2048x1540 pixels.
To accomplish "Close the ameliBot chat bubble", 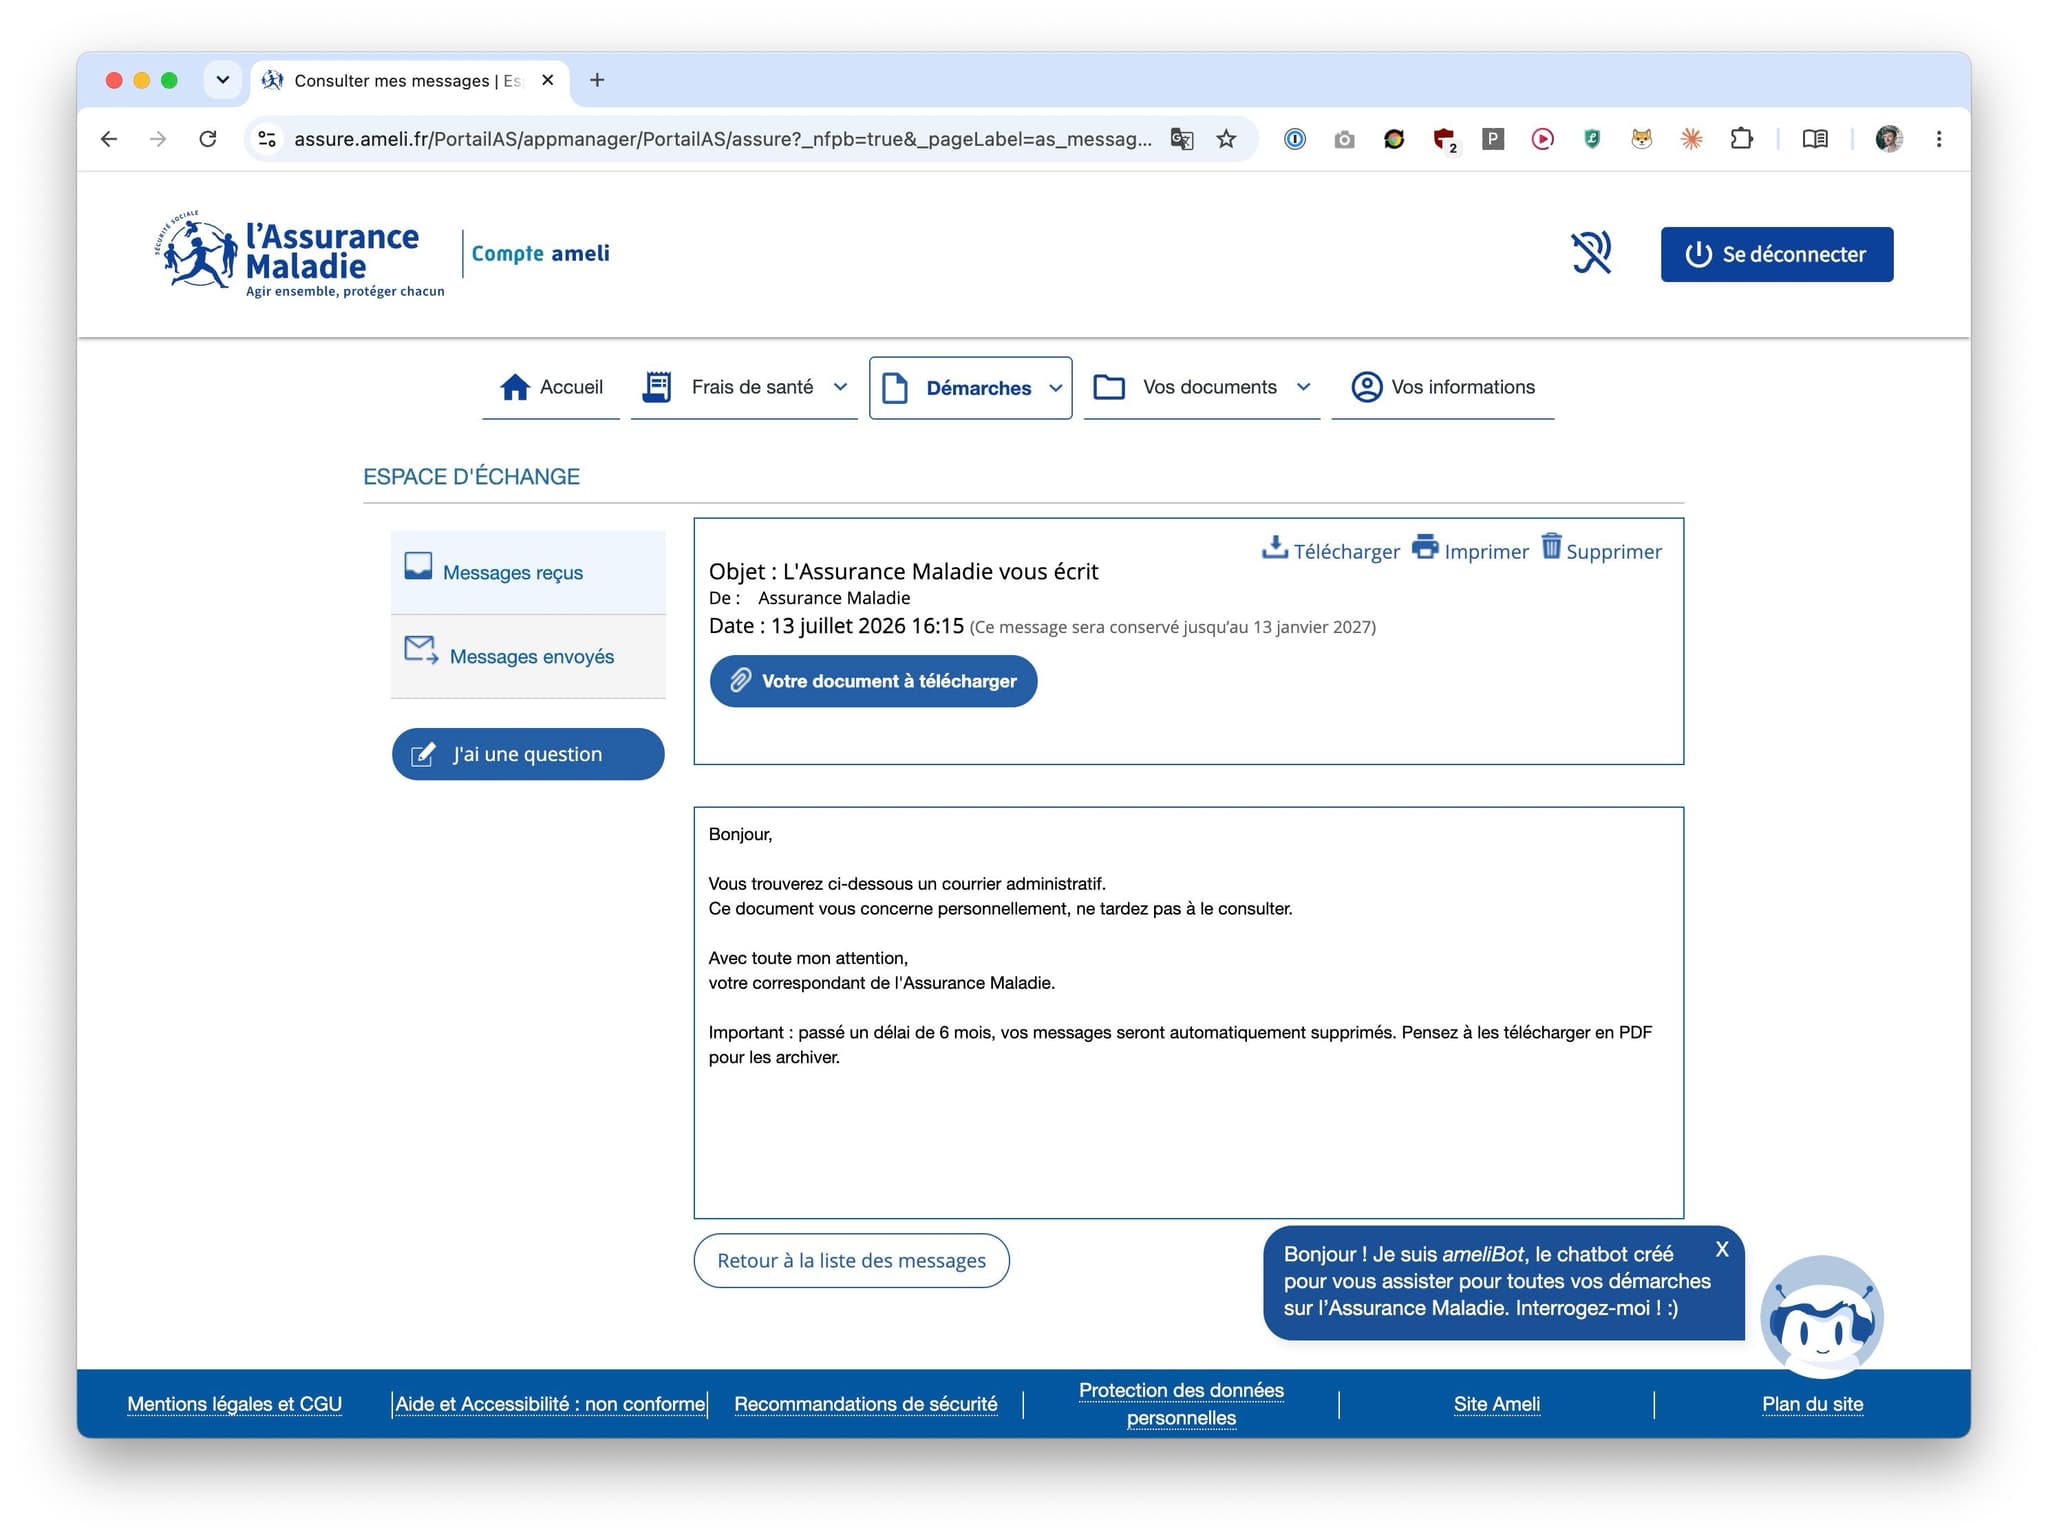I will point(1722,1249).
